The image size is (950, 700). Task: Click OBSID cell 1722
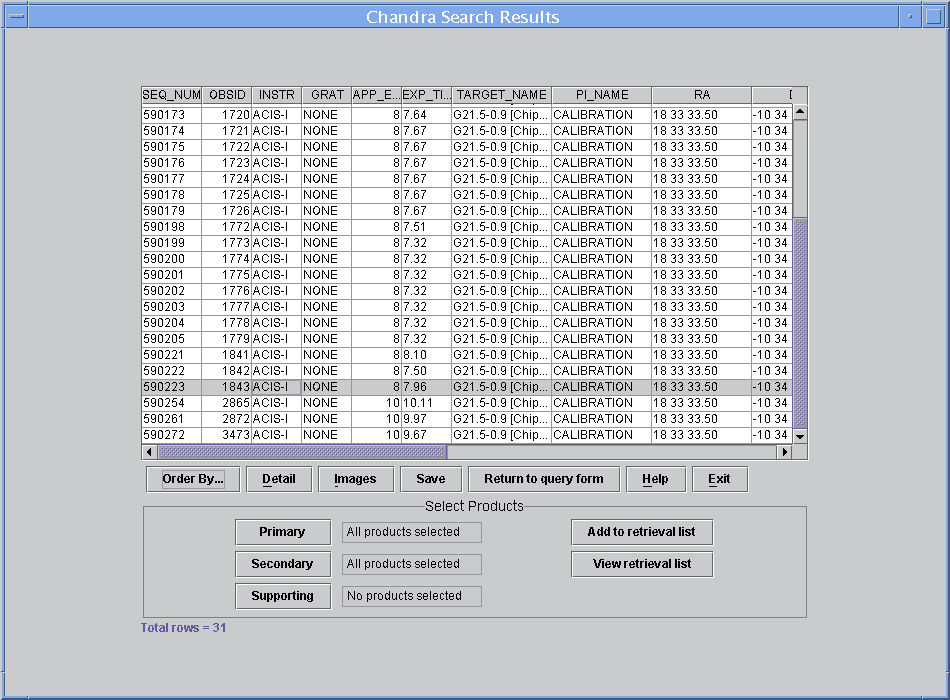[x=227, y=147]
